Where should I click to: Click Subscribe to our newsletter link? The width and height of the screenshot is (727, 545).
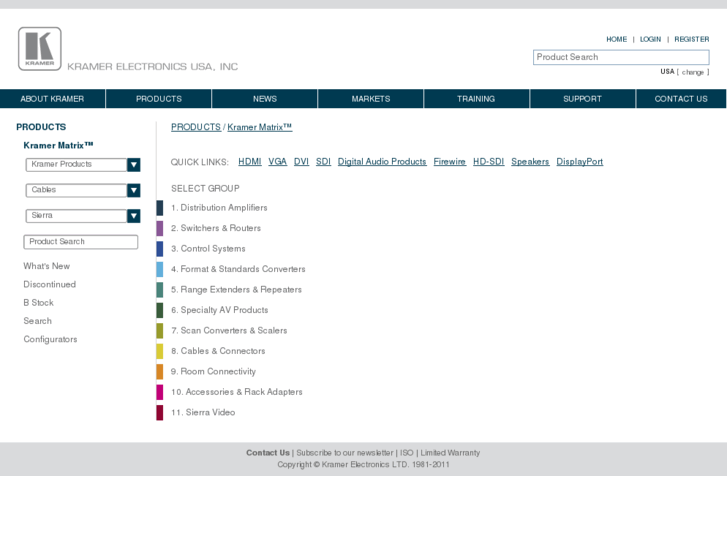[x=344, y=453]
